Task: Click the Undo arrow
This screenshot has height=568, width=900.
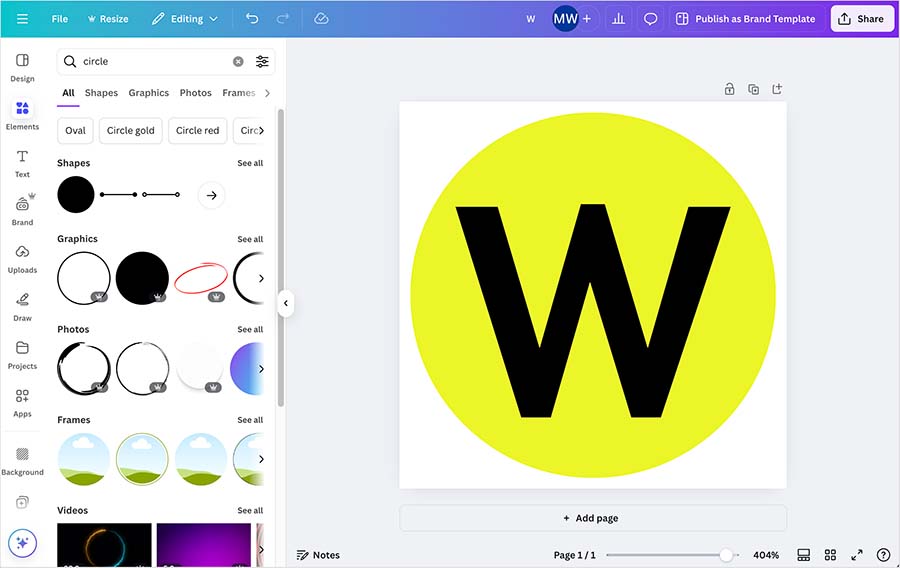Action: [252, 18]
